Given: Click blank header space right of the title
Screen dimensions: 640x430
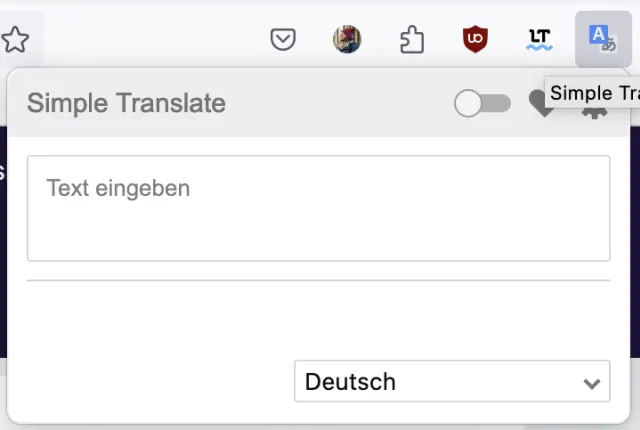Looking at the screenshot, I should [x=340, y=103].
